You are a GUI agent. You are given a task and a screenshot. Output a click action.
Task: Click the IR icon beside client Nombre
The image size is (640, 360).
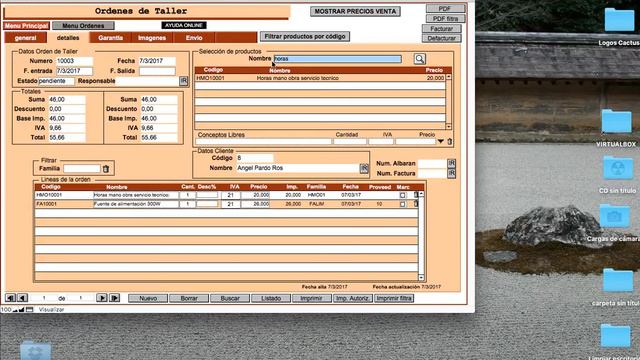click(x=364, y=168)
